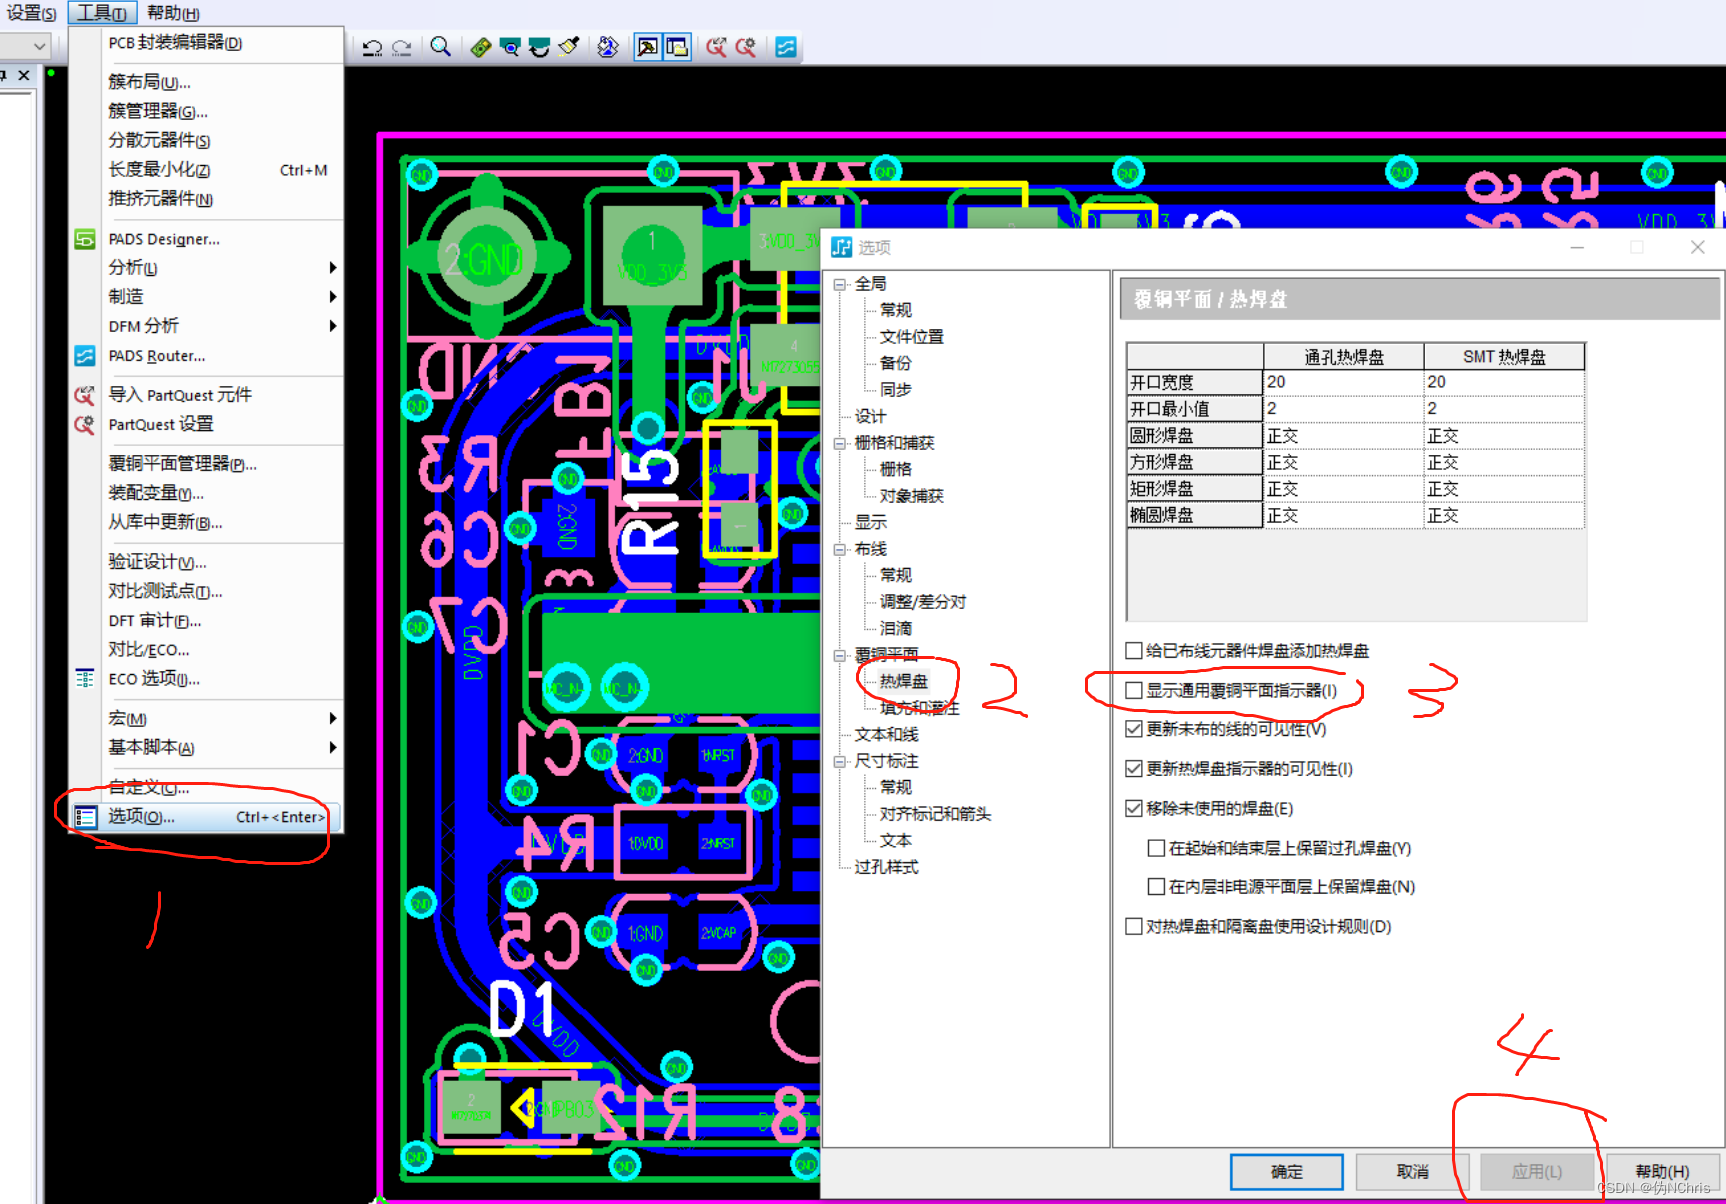Uncheck 移除未使用的焊盘 checkbox
Viewport: 1726px width, 1204px height.
coord(1134,808)
